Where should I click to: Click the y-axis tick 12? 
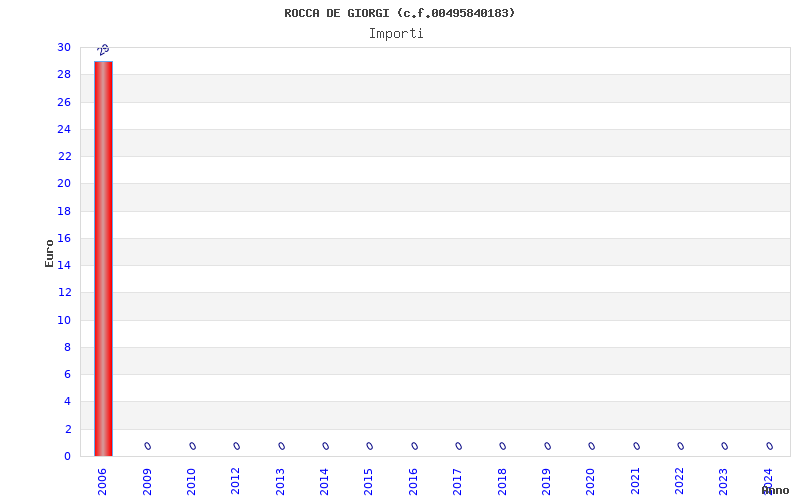tap(64, 292)
